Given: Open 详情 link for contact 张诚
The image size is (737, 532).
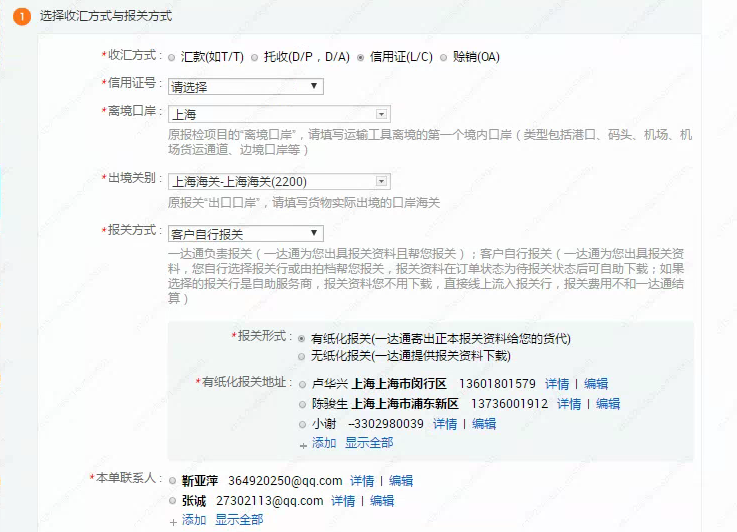Looking at the screenshot, I should coord(343,501).
